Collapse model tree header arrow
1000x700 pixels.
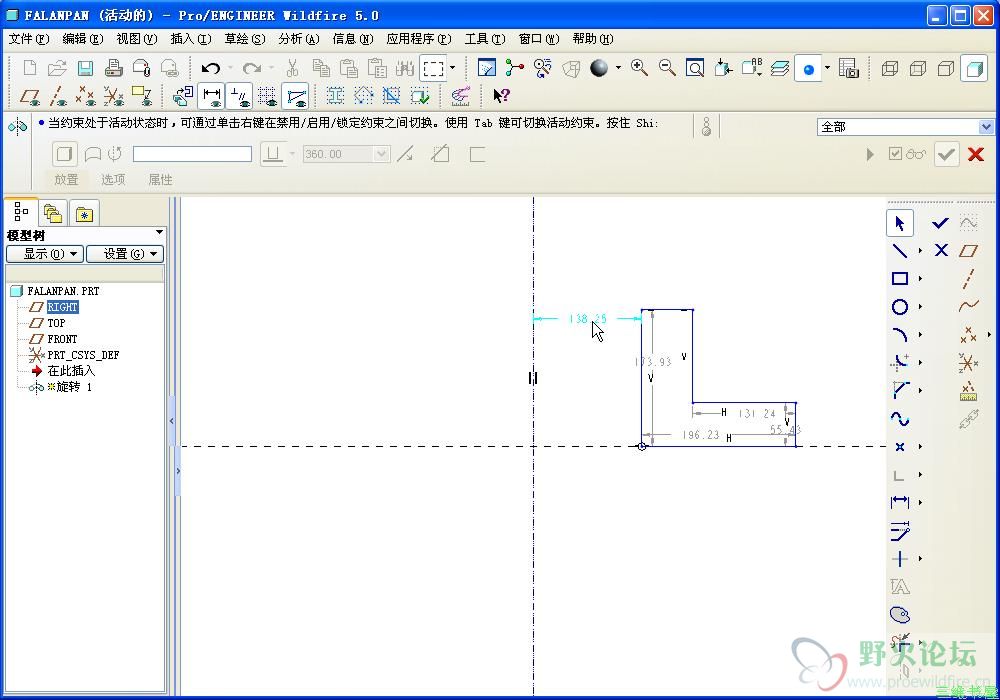[159, 232]
